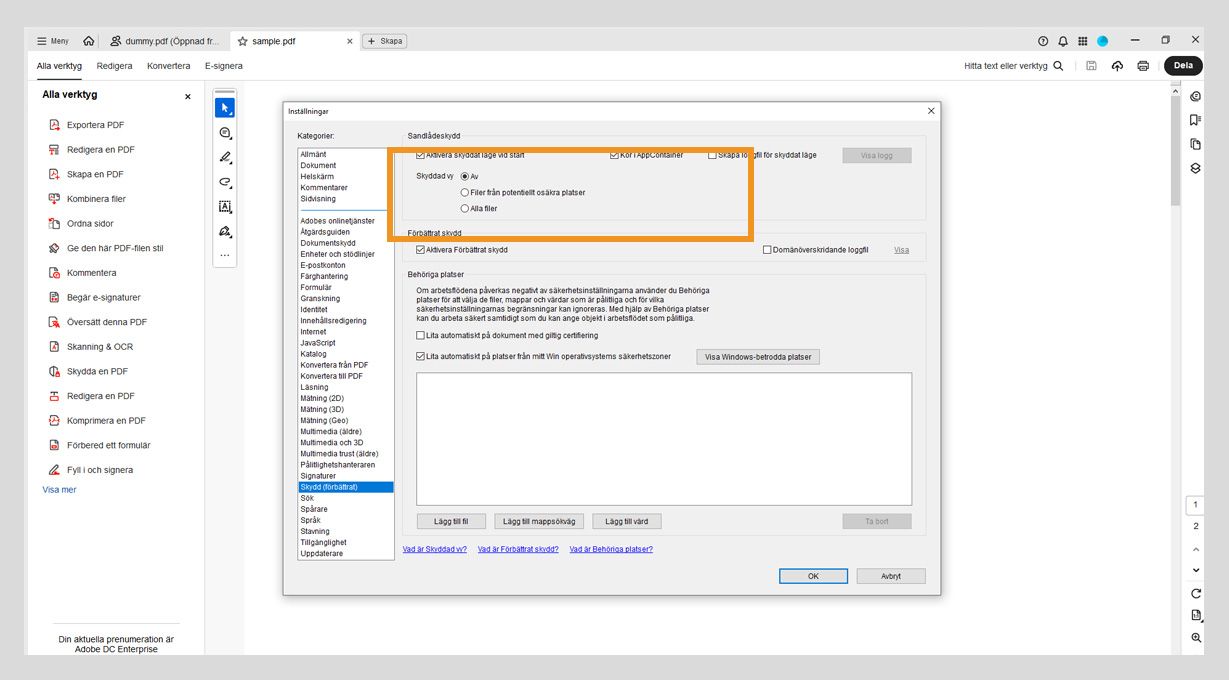Confirm settings with the OK button
Viewport: 1229px width, 680px height.
point(813,576)
